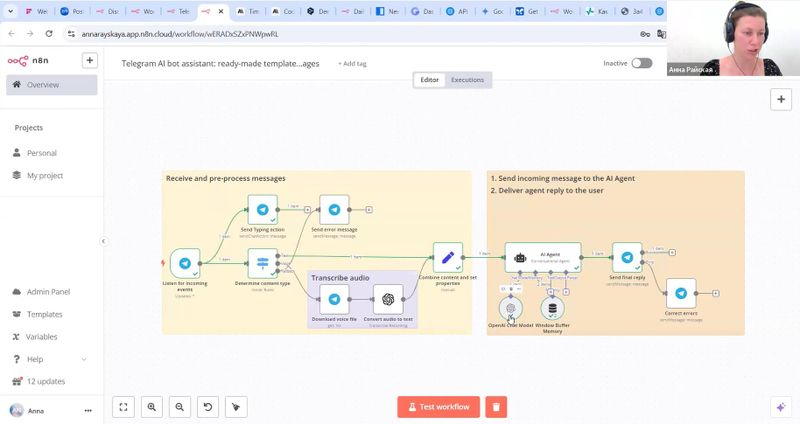Click the Add tag link

click(x=352, y=63)
